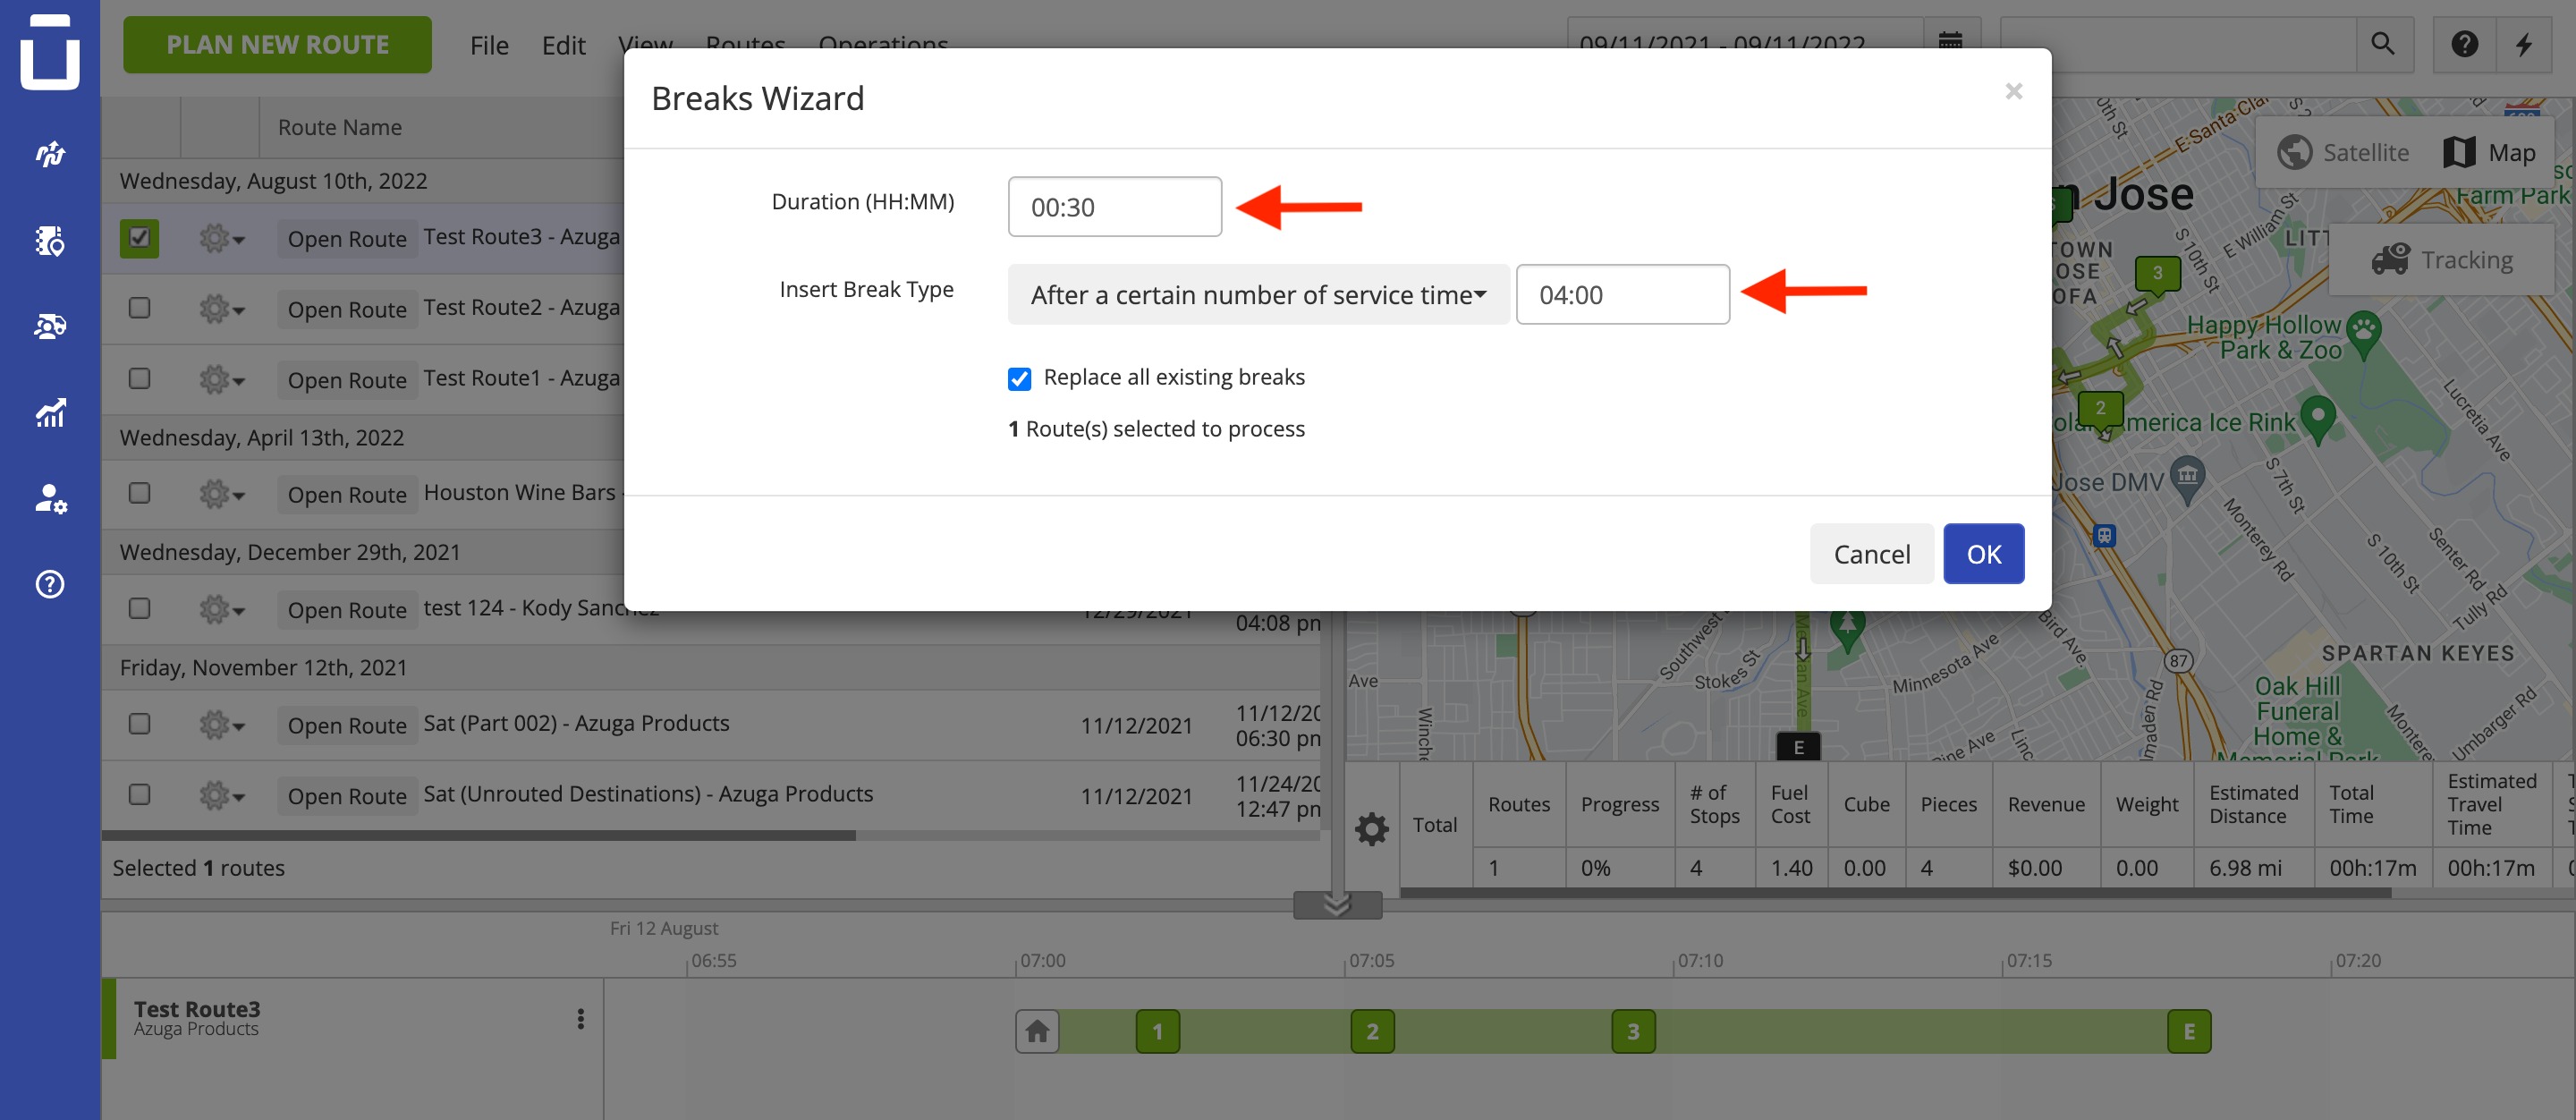Viewport: 2576px width, 1120px height.
Task: Uncheck Test Route3 row checkbox
Action: coord(139,238)
